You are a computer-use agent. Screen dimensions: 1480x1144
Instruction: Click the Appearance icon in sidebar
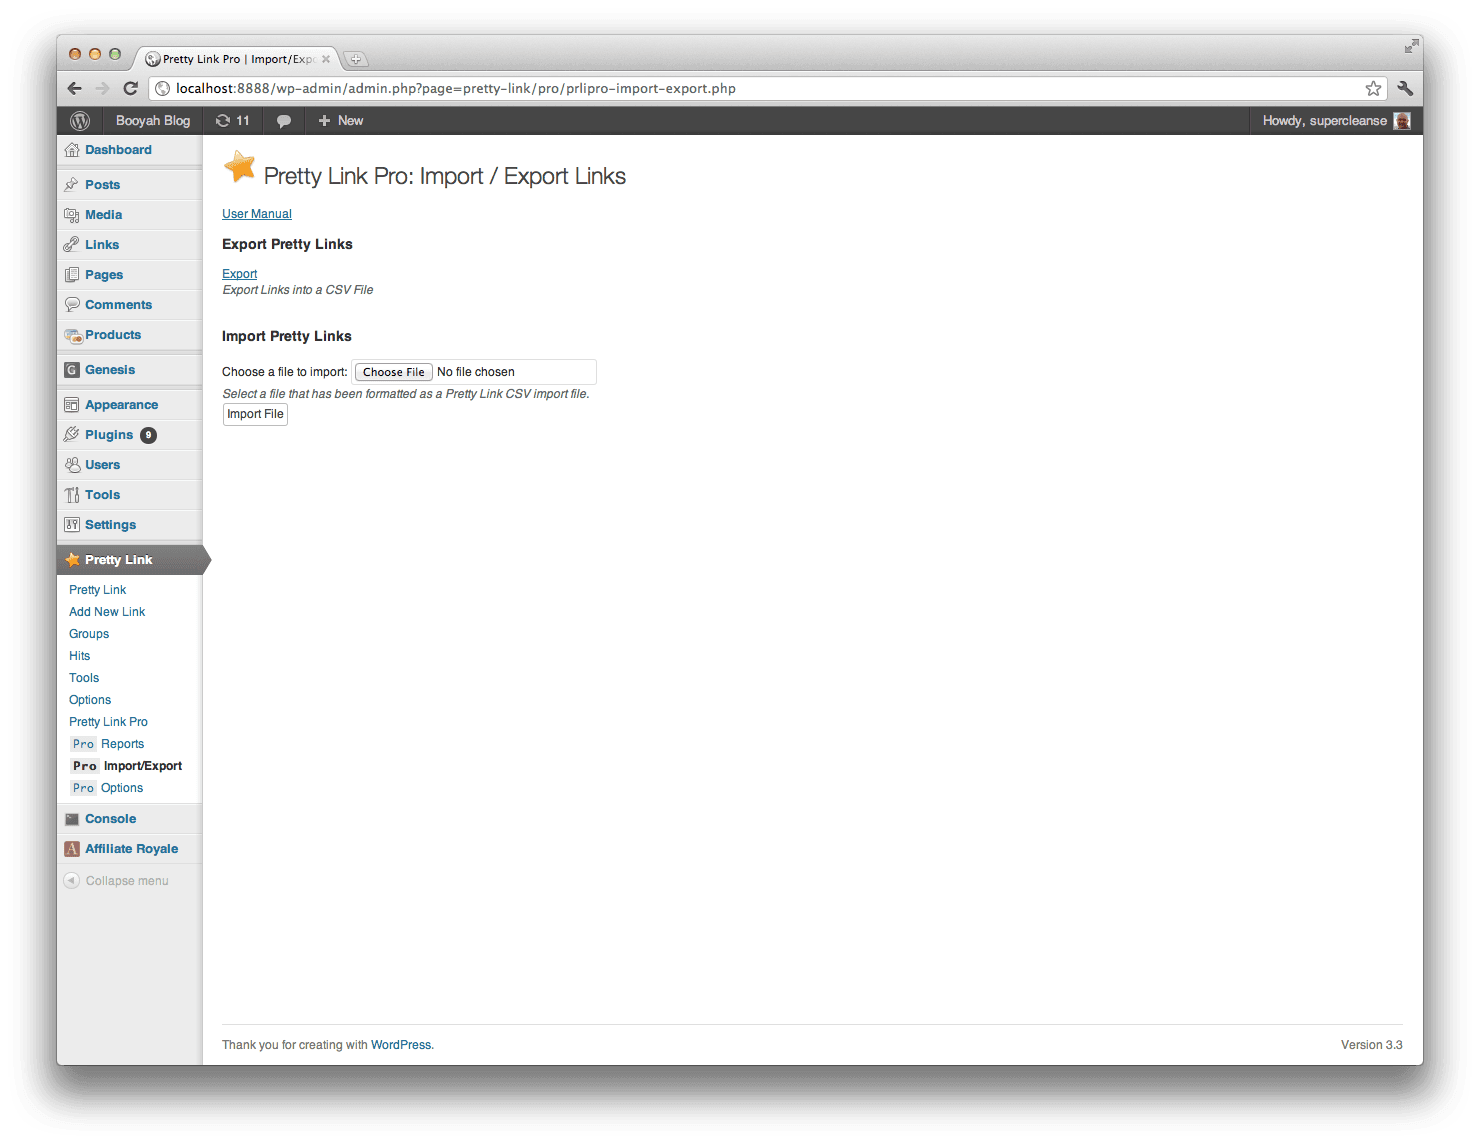[x=72, y=405]
